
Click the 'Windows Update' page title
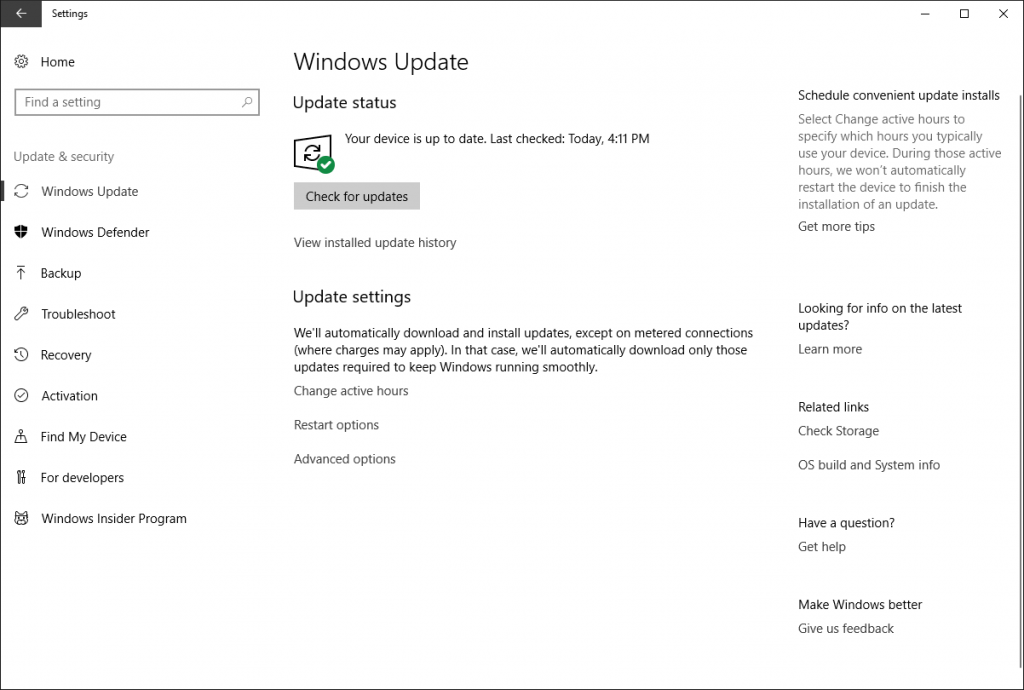point(381,61)
